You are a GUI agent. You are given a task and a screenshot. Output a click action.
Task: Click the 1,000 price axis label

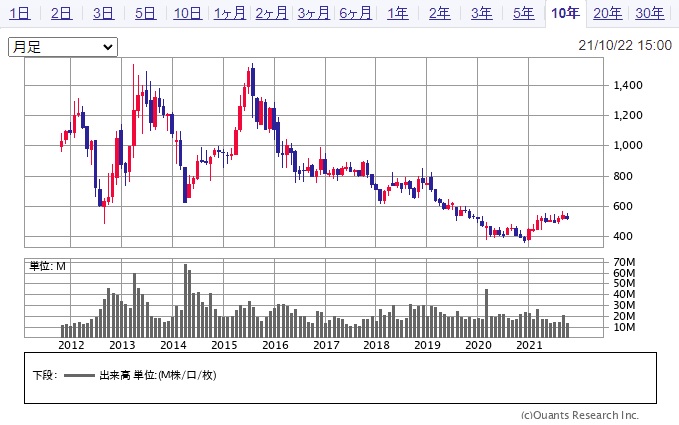point(628,145)
